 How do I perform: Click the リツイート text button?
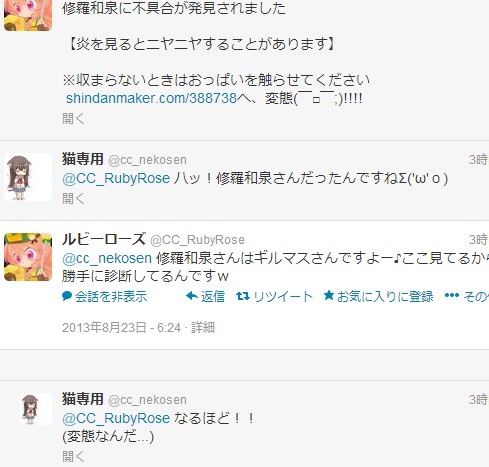click(x=283, y=296)
